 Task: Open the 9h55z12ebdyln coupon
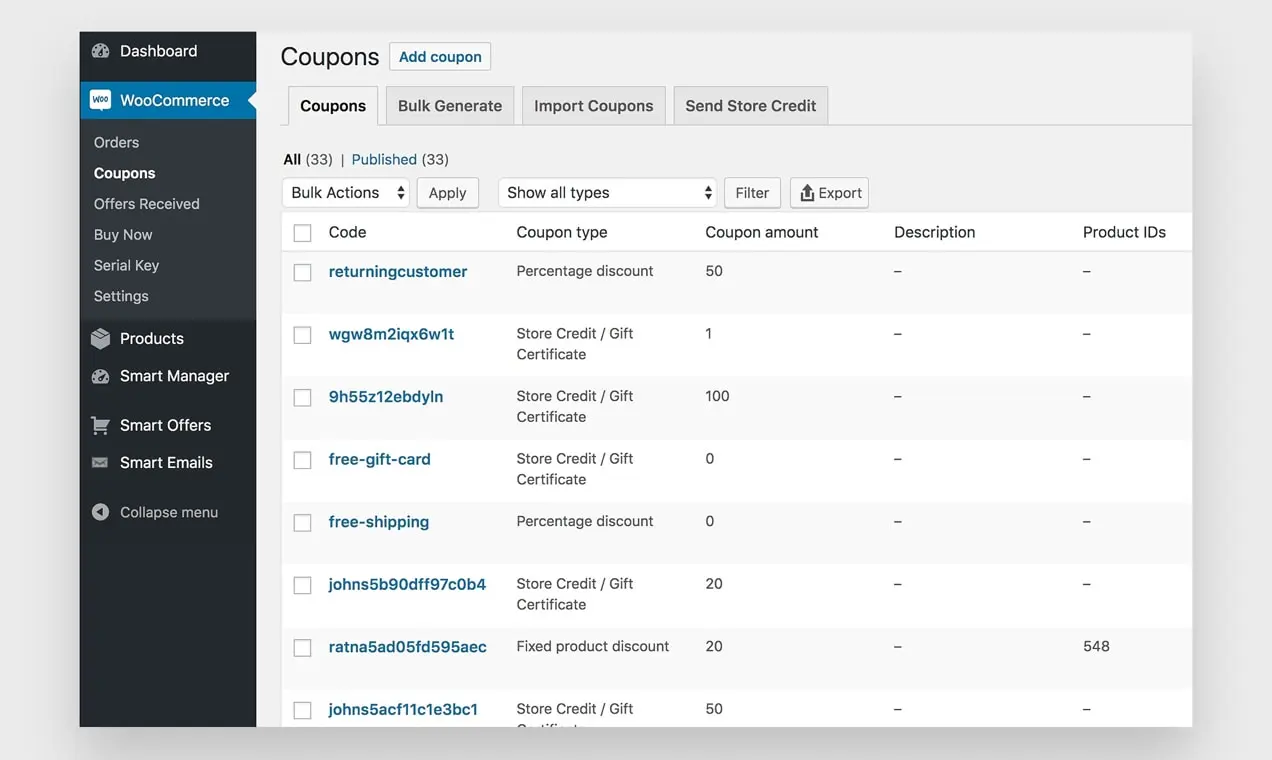click(x=386, y=397)
